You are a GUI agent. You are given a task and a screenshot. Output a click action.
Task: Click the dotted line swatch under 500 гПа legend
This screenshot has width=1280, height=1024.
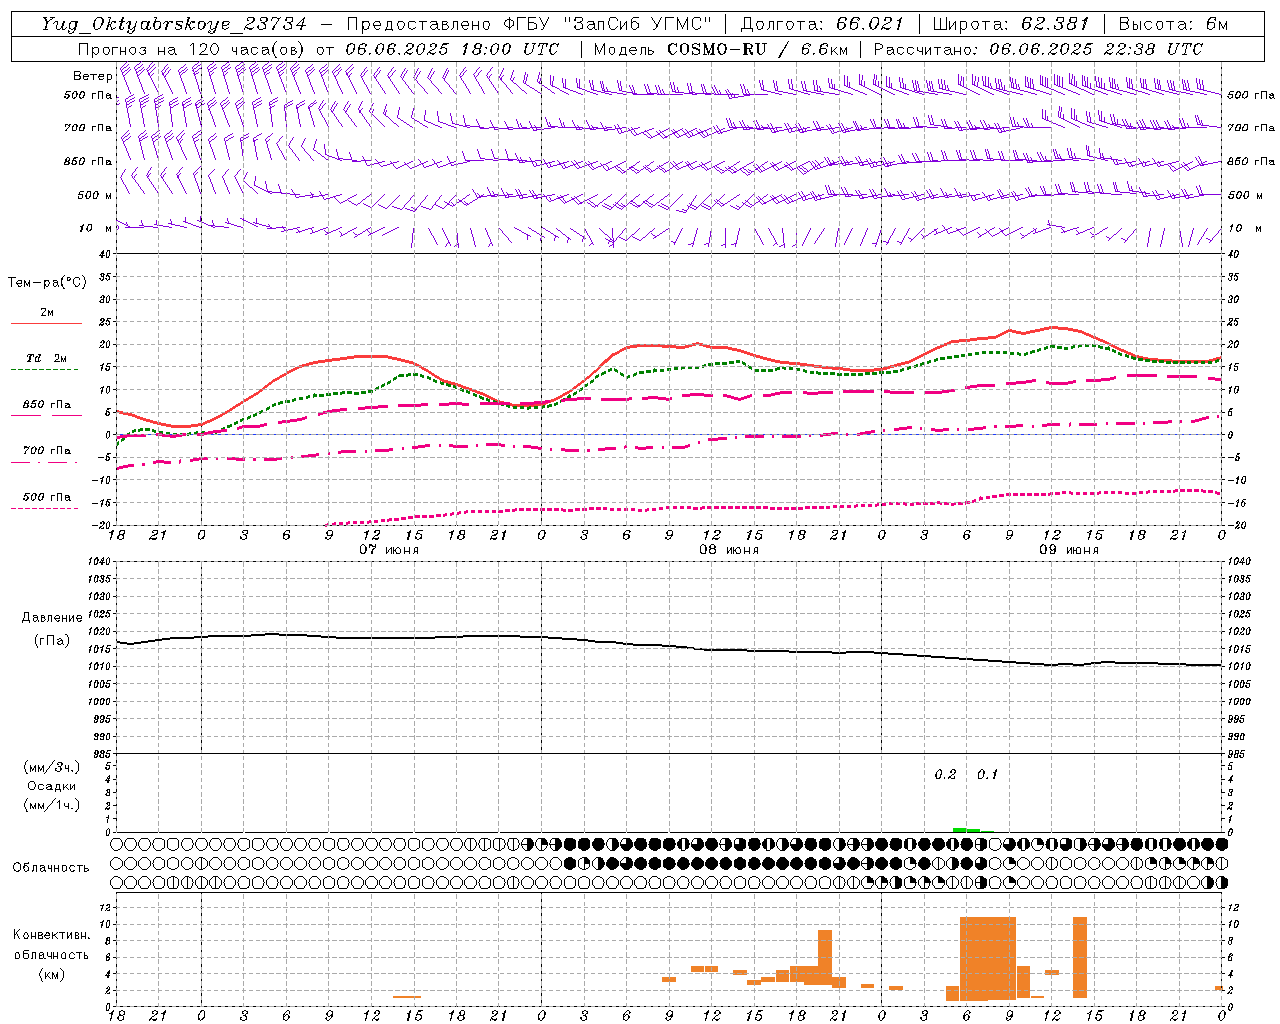[44, 508]
